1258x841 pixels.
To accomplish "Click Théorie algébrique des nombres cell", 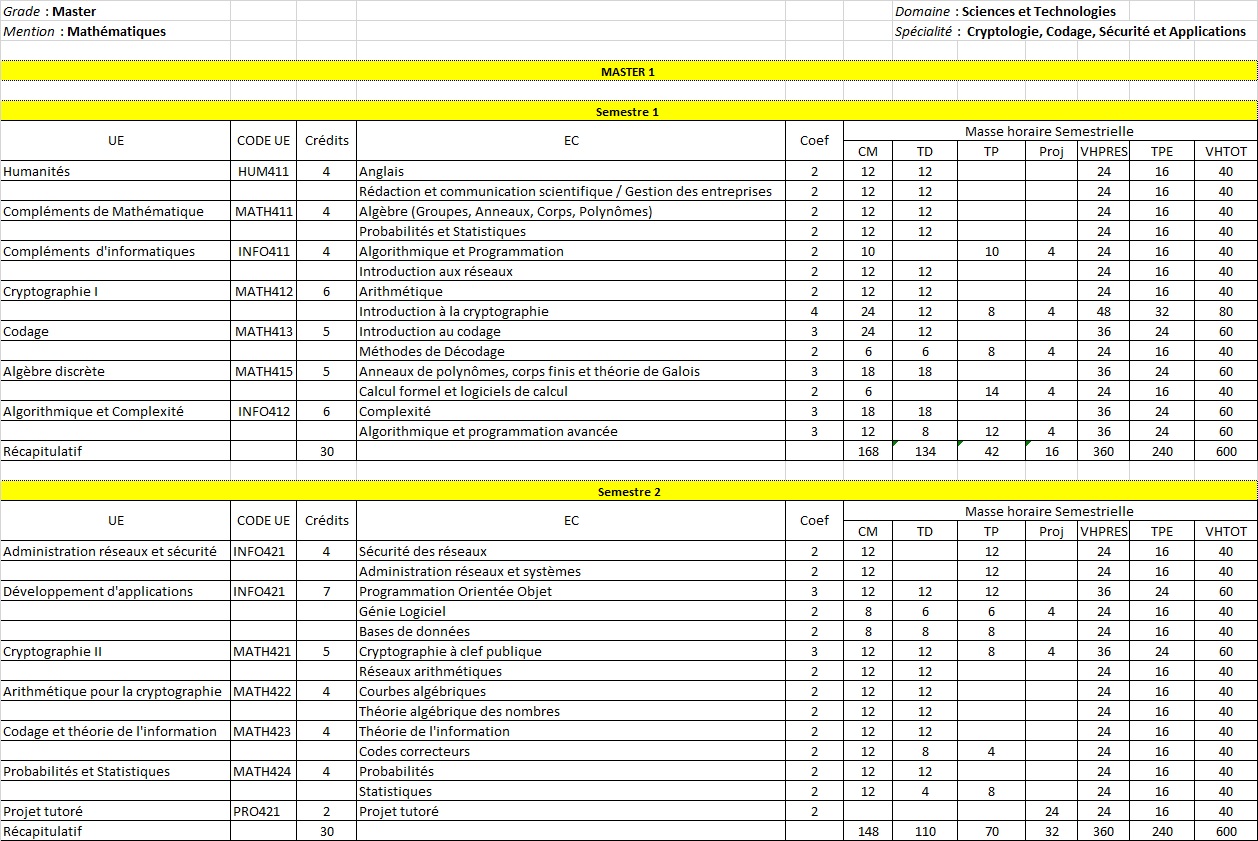I will coord(571,711).
